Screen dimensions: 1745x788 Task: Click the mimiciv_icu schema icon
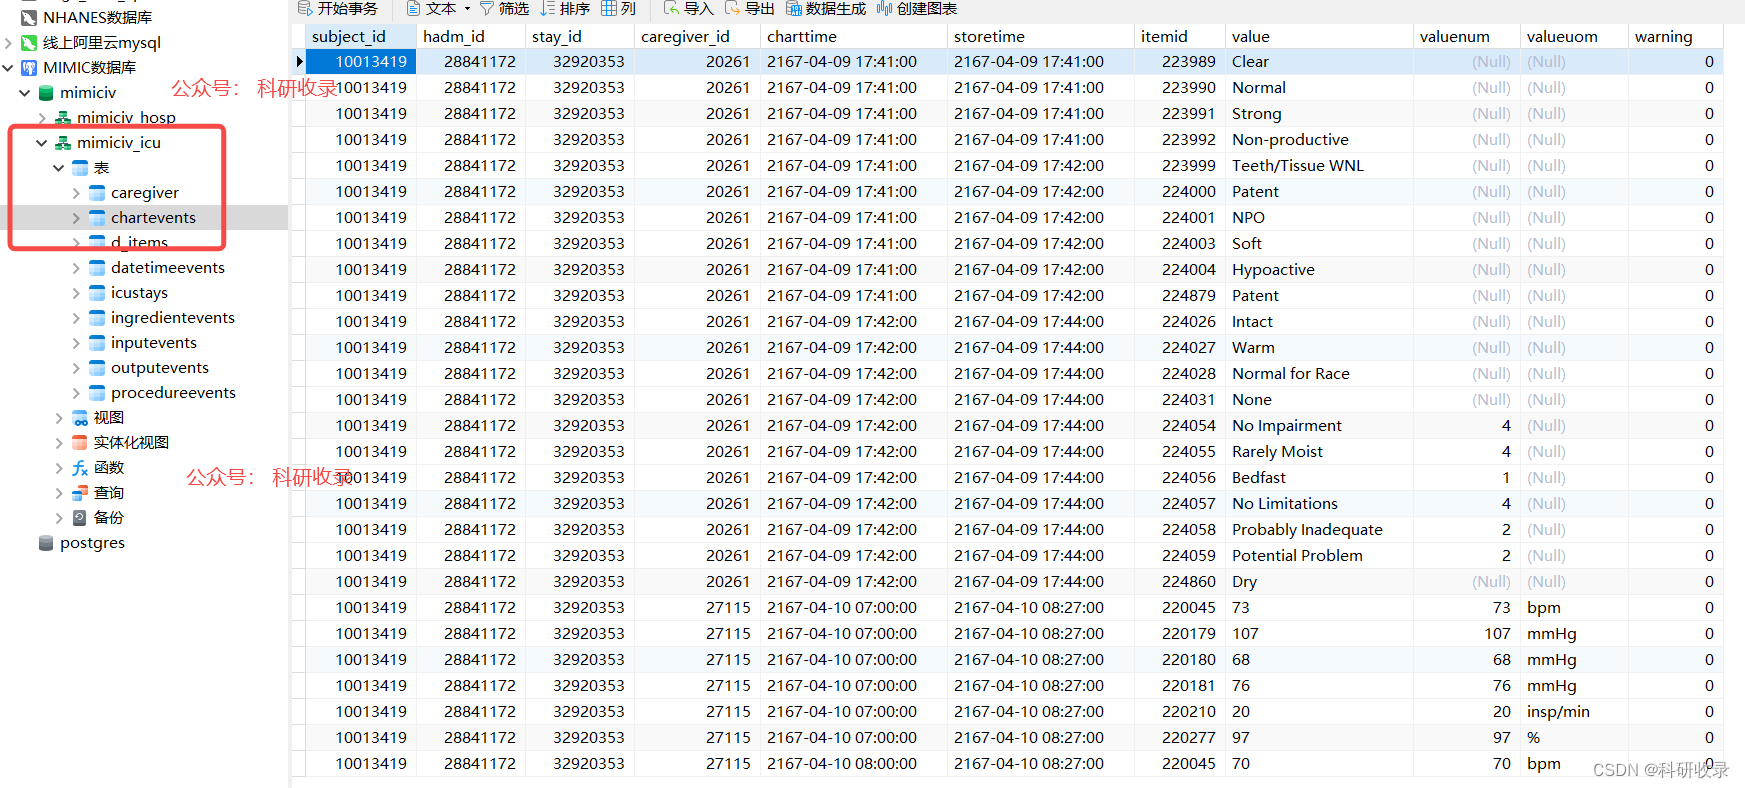(x=63, y=142)
